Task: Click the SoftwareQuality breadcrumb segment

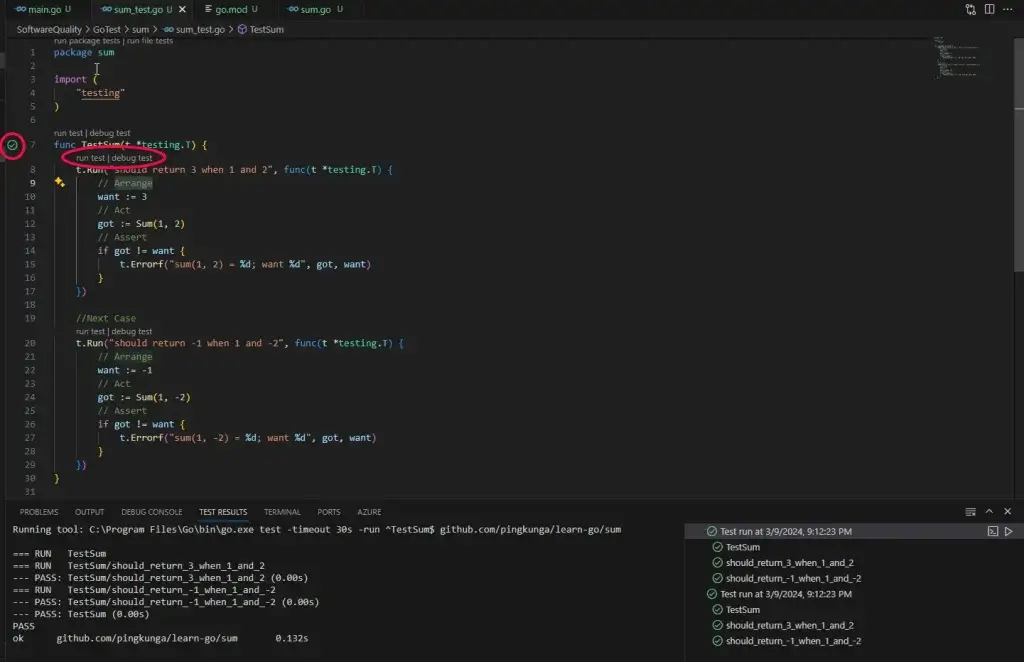Action: tap(49, 29)
